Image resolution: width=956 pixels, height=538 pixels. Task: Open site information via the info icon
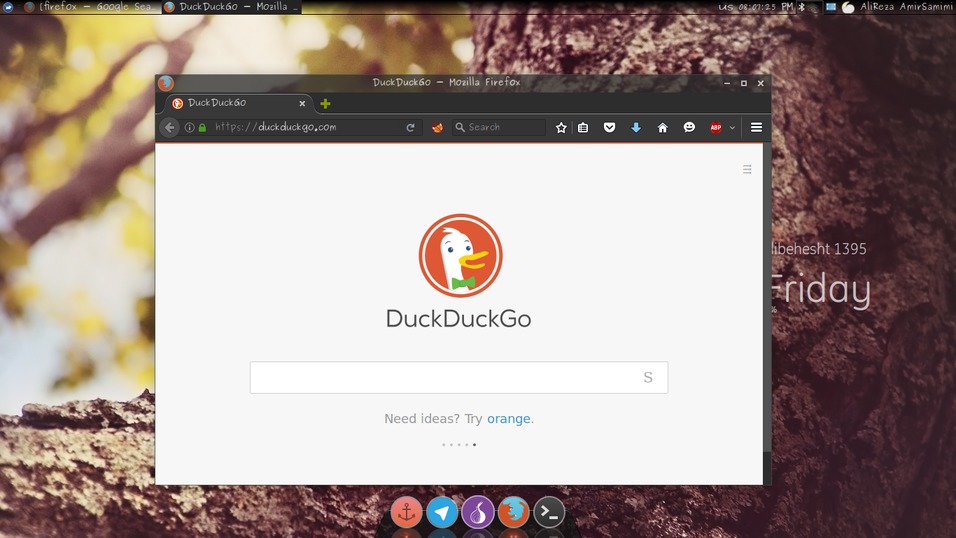point(190,127)
